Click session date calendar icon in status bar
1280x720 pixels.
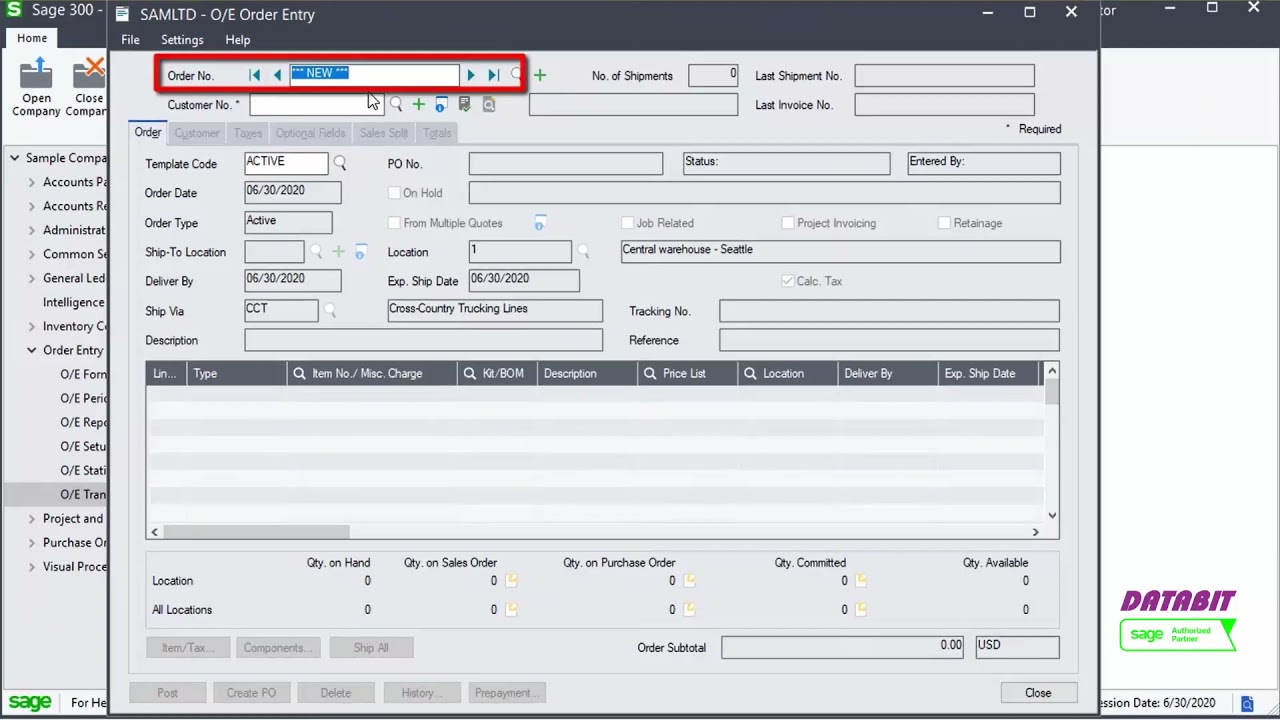(1247, 704)
